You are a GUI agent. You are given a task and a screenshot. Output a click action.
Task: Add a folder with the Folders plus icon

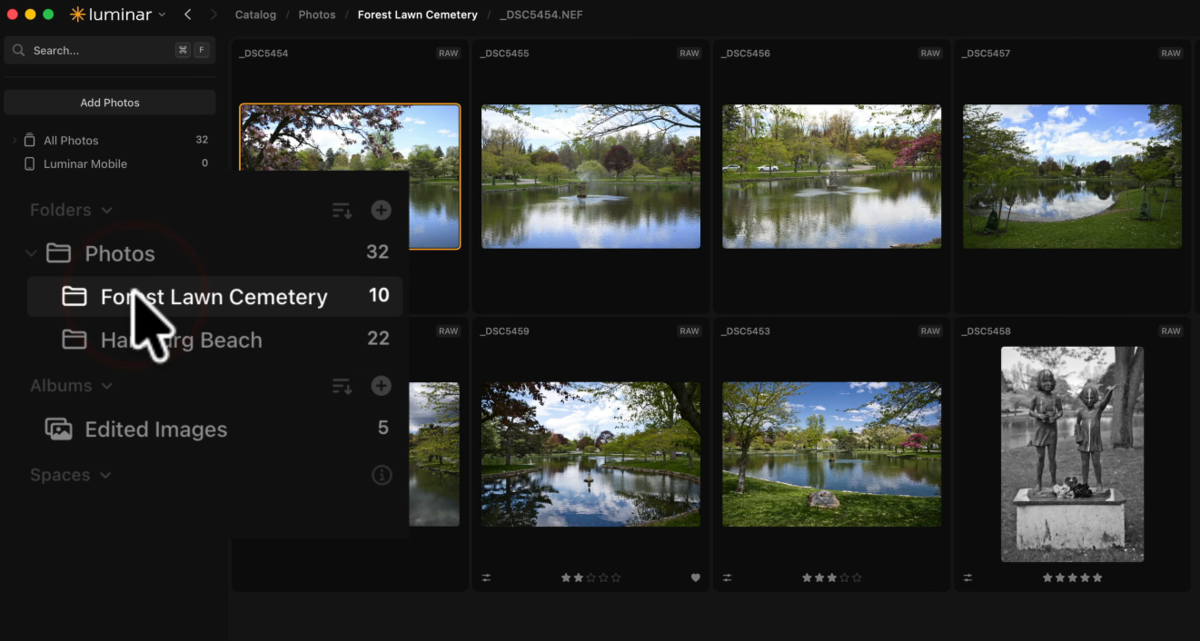pos(381,210)
